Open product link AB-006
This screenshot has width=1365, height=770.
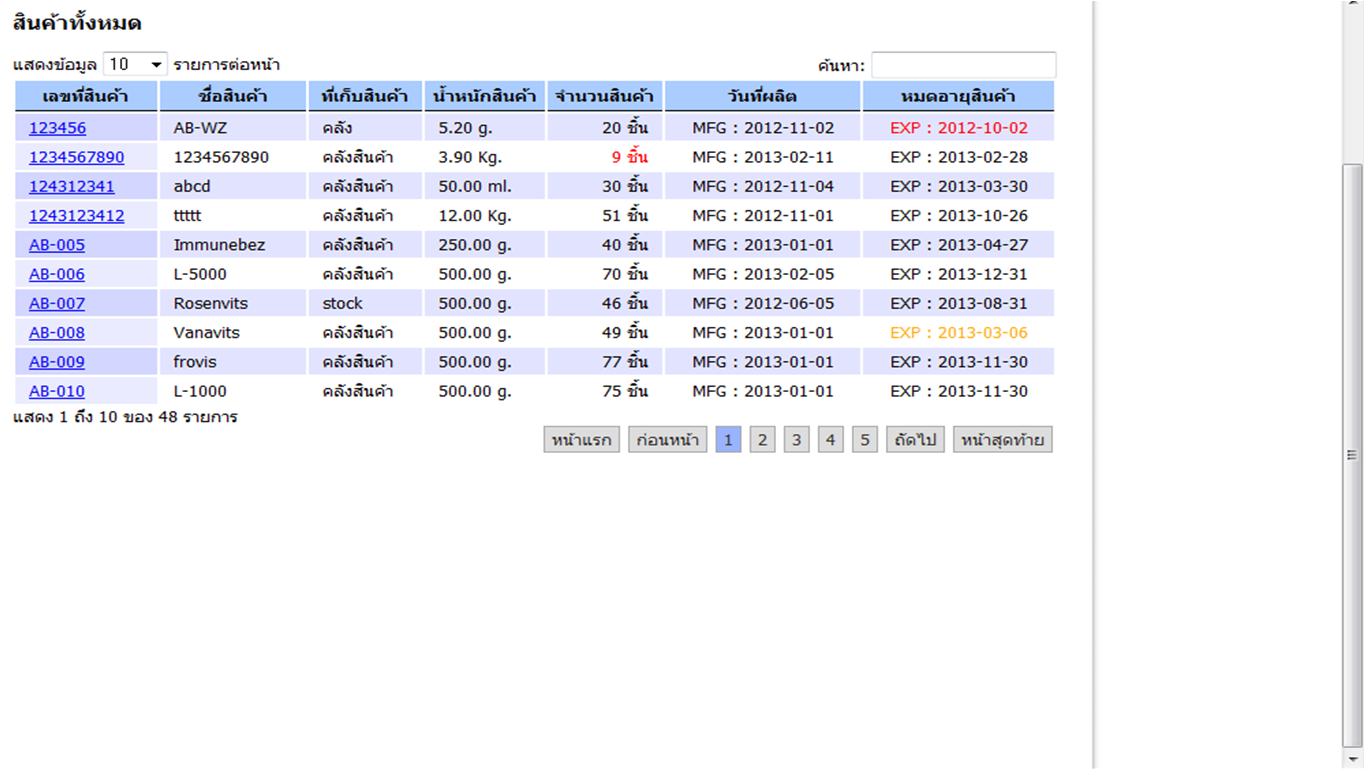pyautogui.click(x=57, y=274)
